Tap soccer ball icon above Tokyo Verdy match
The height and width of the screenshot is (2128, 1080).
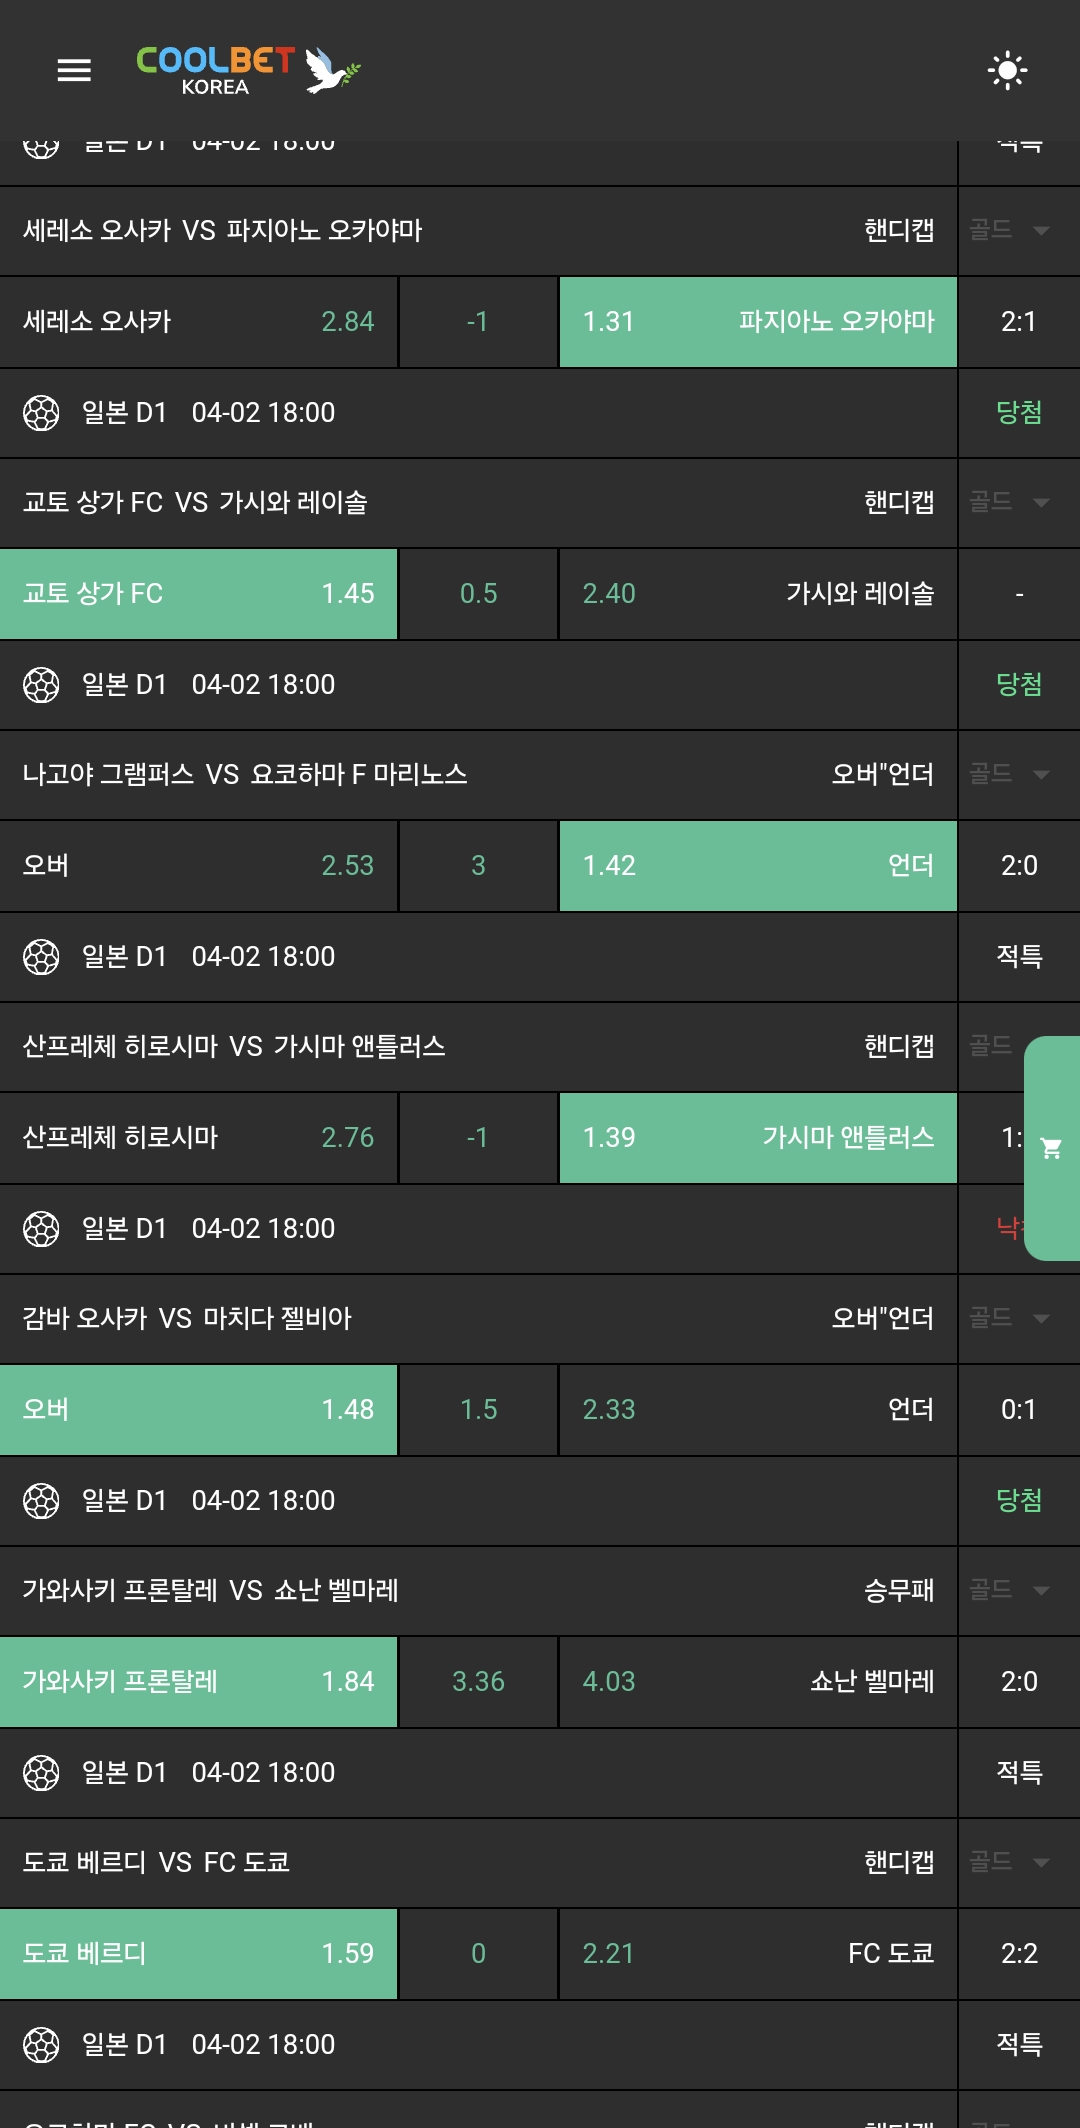[41, 1772]
